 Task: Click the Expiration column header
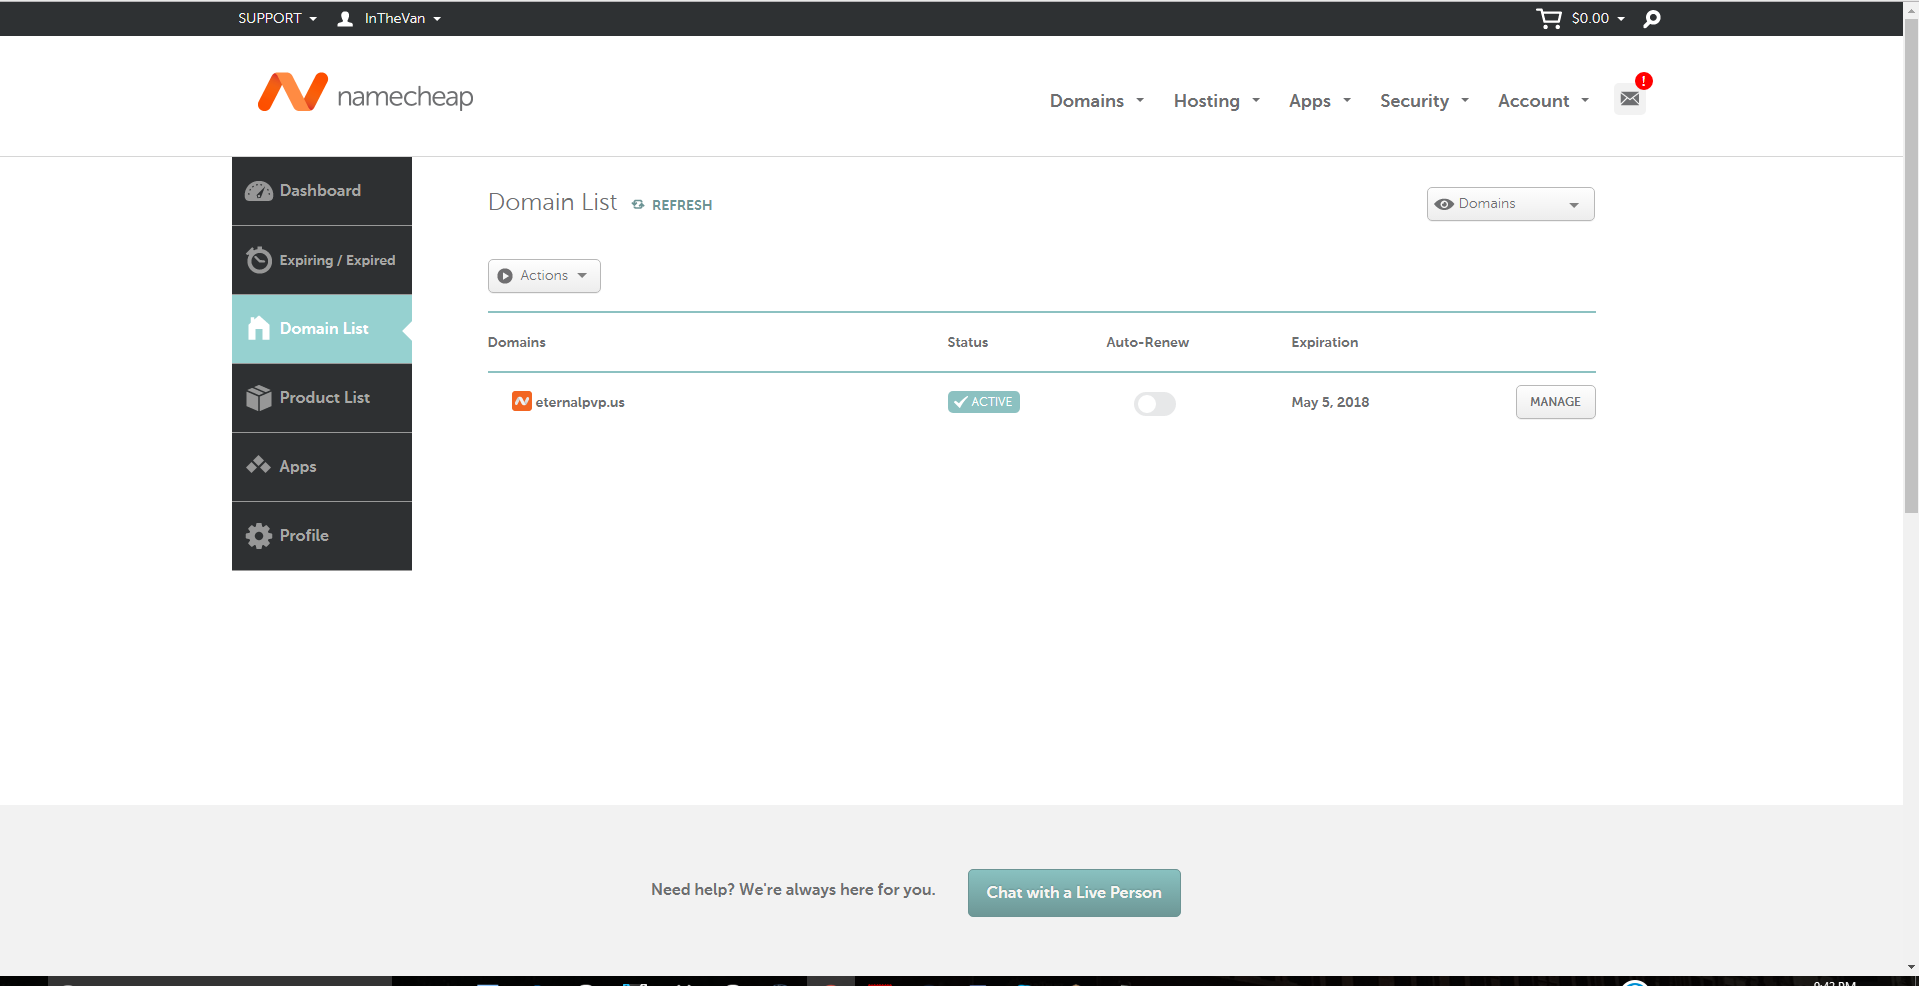1325,342
